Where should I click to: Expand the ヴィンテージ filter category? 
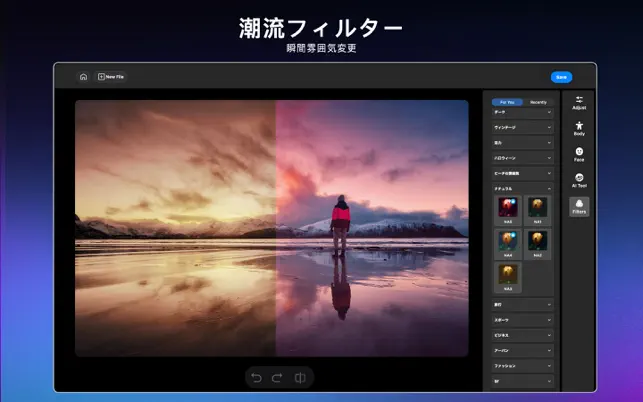pos(522,128)
